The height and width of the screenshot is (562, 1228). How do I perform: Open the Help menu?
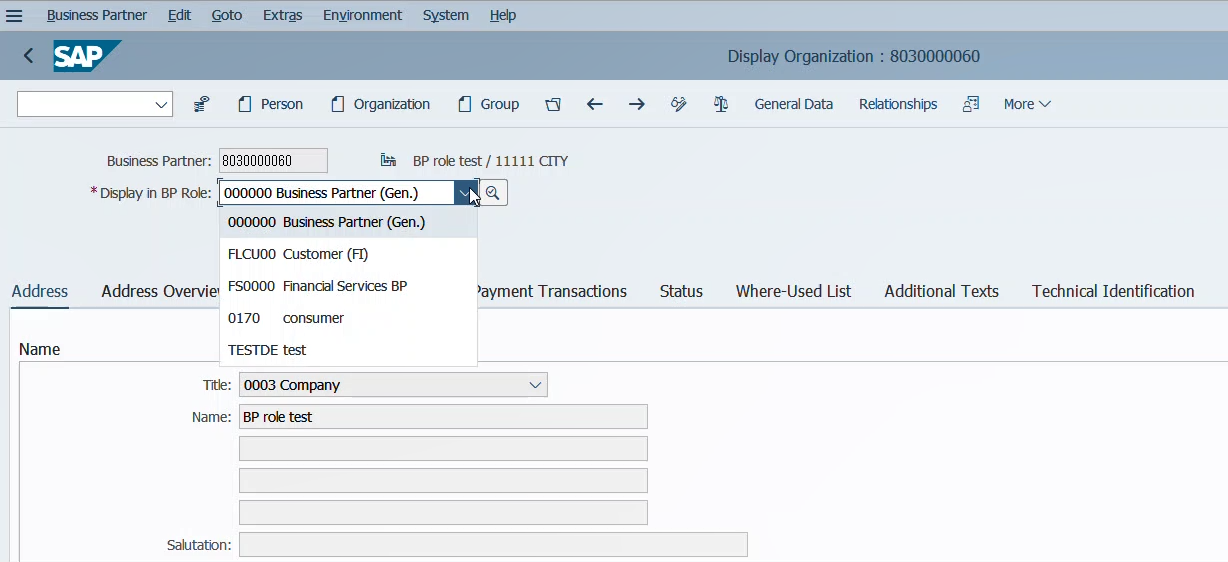[x=503, y=15]
